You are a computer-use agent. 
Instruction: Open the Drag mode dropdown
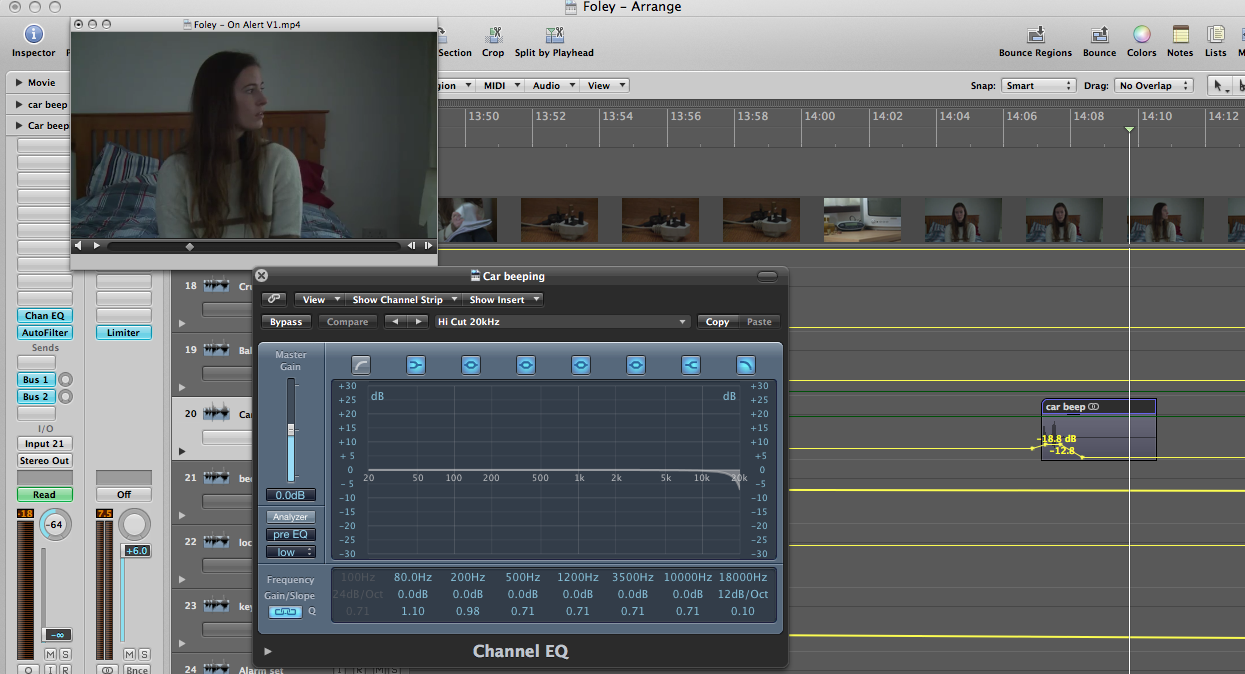click(x=1154, y=86)
